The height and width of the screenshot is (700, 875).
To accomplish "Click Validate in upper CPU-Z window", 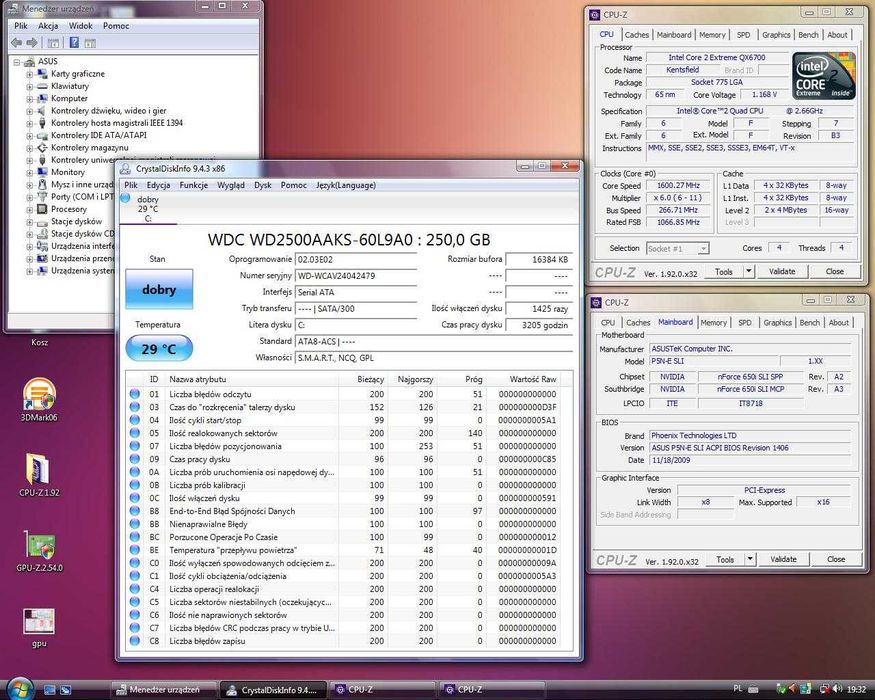I will (x=782, y=272).
